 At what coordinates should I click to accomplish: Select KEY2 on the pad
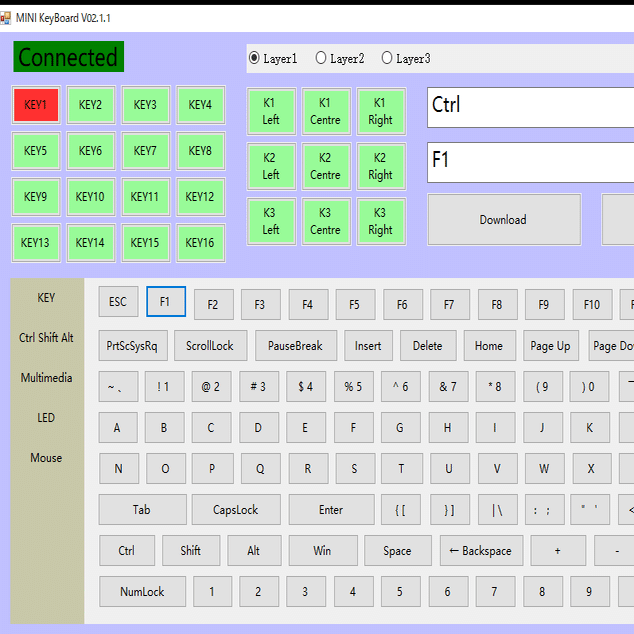coord(91,105)
